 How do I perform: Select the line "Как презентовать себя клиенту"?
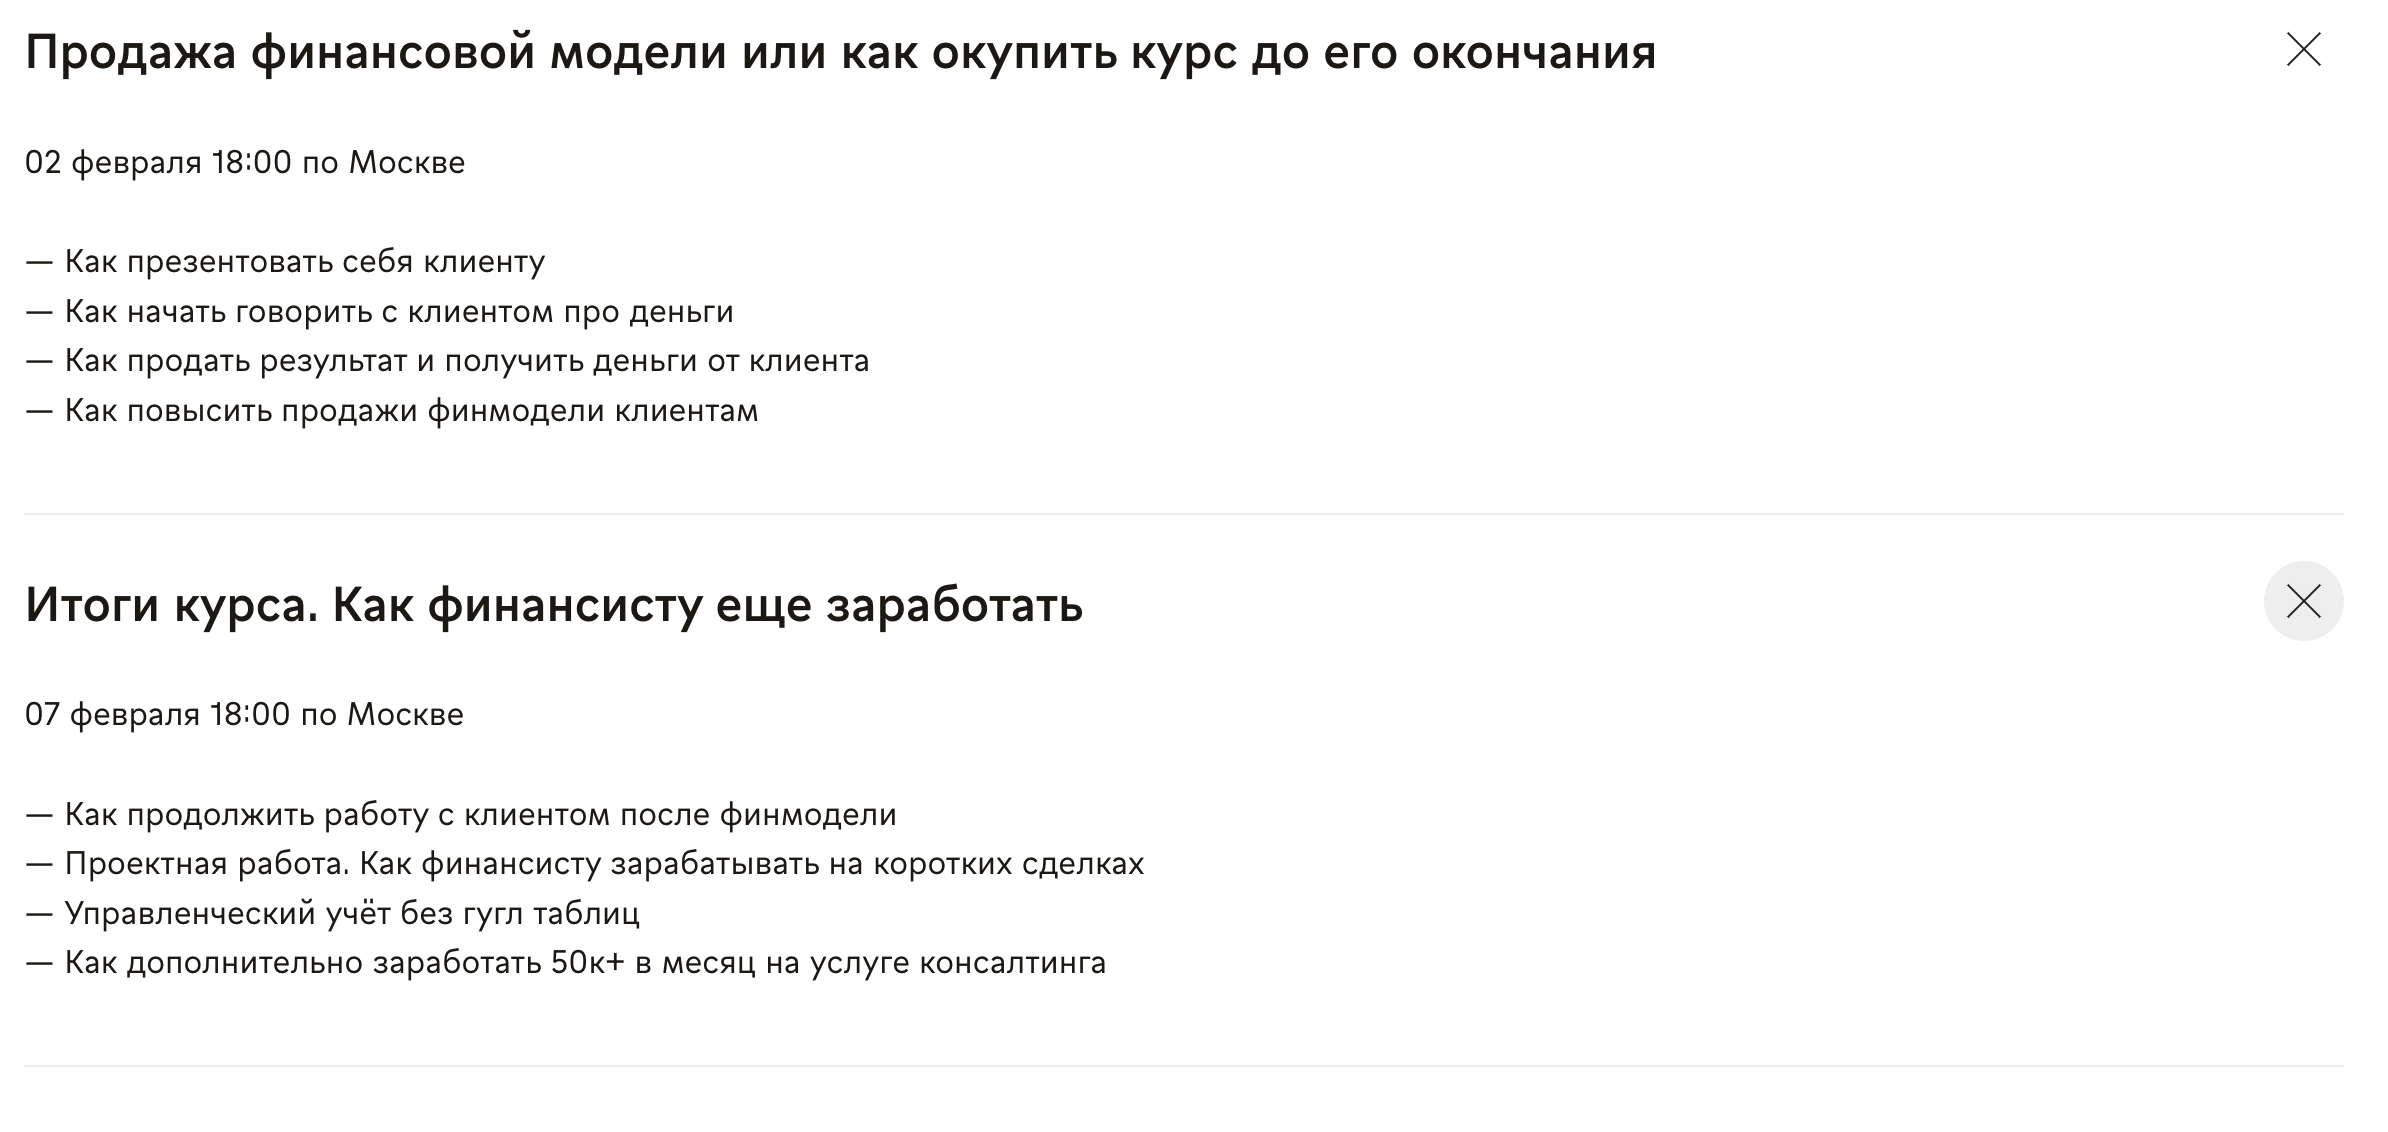click(x=304, y=262)
